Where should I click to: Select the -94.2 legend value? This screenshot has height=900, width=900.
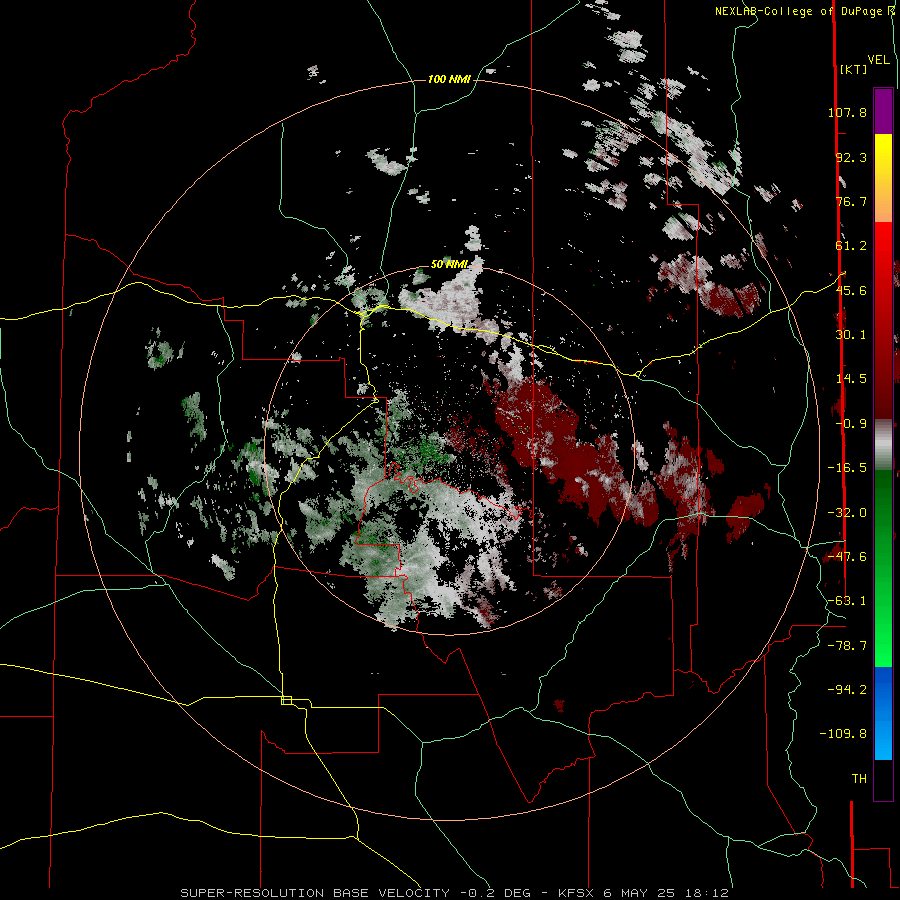click(x=847, y=689)
